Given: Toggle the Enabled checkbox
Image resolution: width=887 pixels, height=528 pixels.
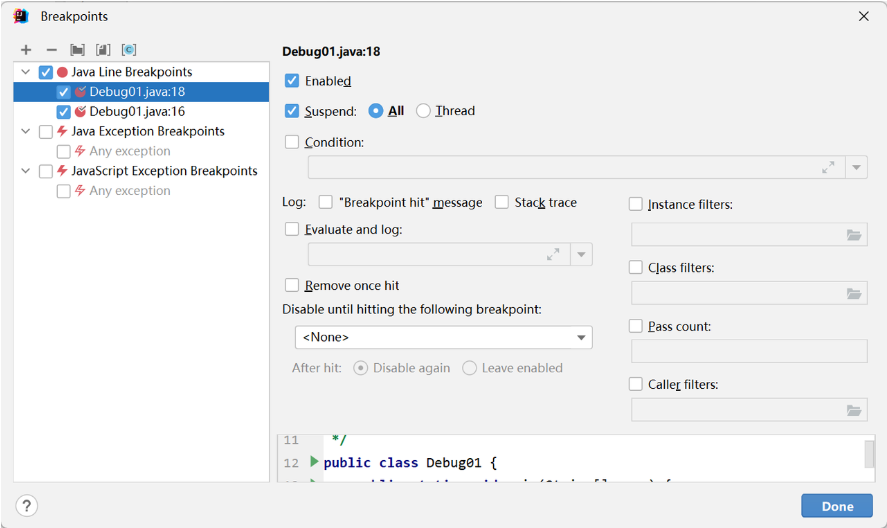Looking at the screenshot, I should point(292,81).
